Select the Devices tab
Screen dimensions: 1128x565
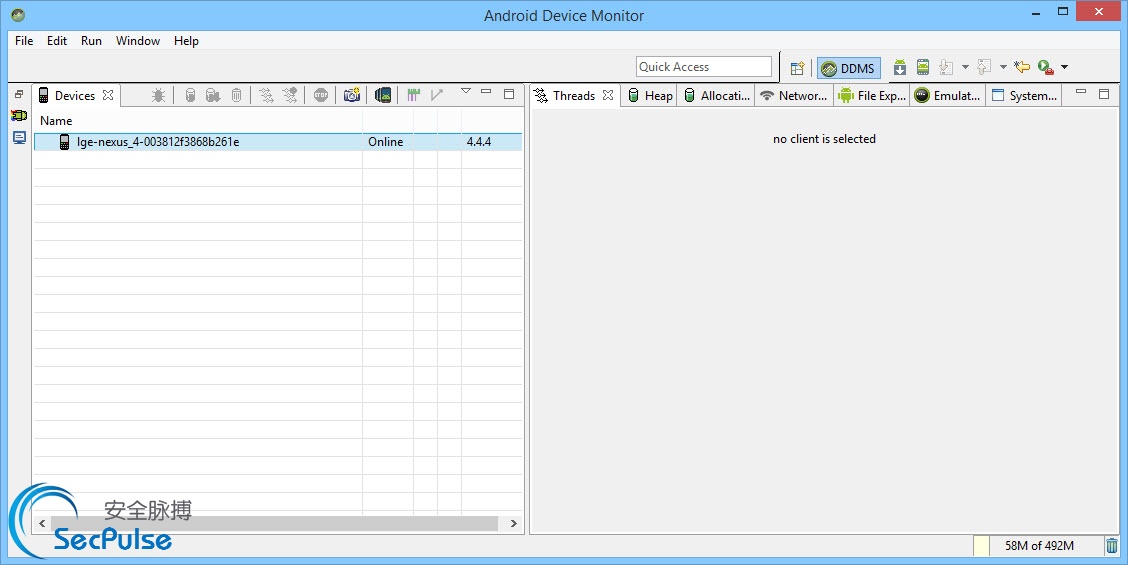click(75, 96)
